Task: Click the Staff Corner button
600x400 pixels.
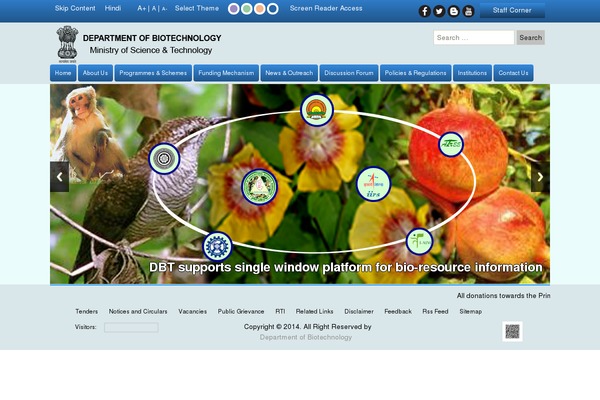Action: coord(512,10)
